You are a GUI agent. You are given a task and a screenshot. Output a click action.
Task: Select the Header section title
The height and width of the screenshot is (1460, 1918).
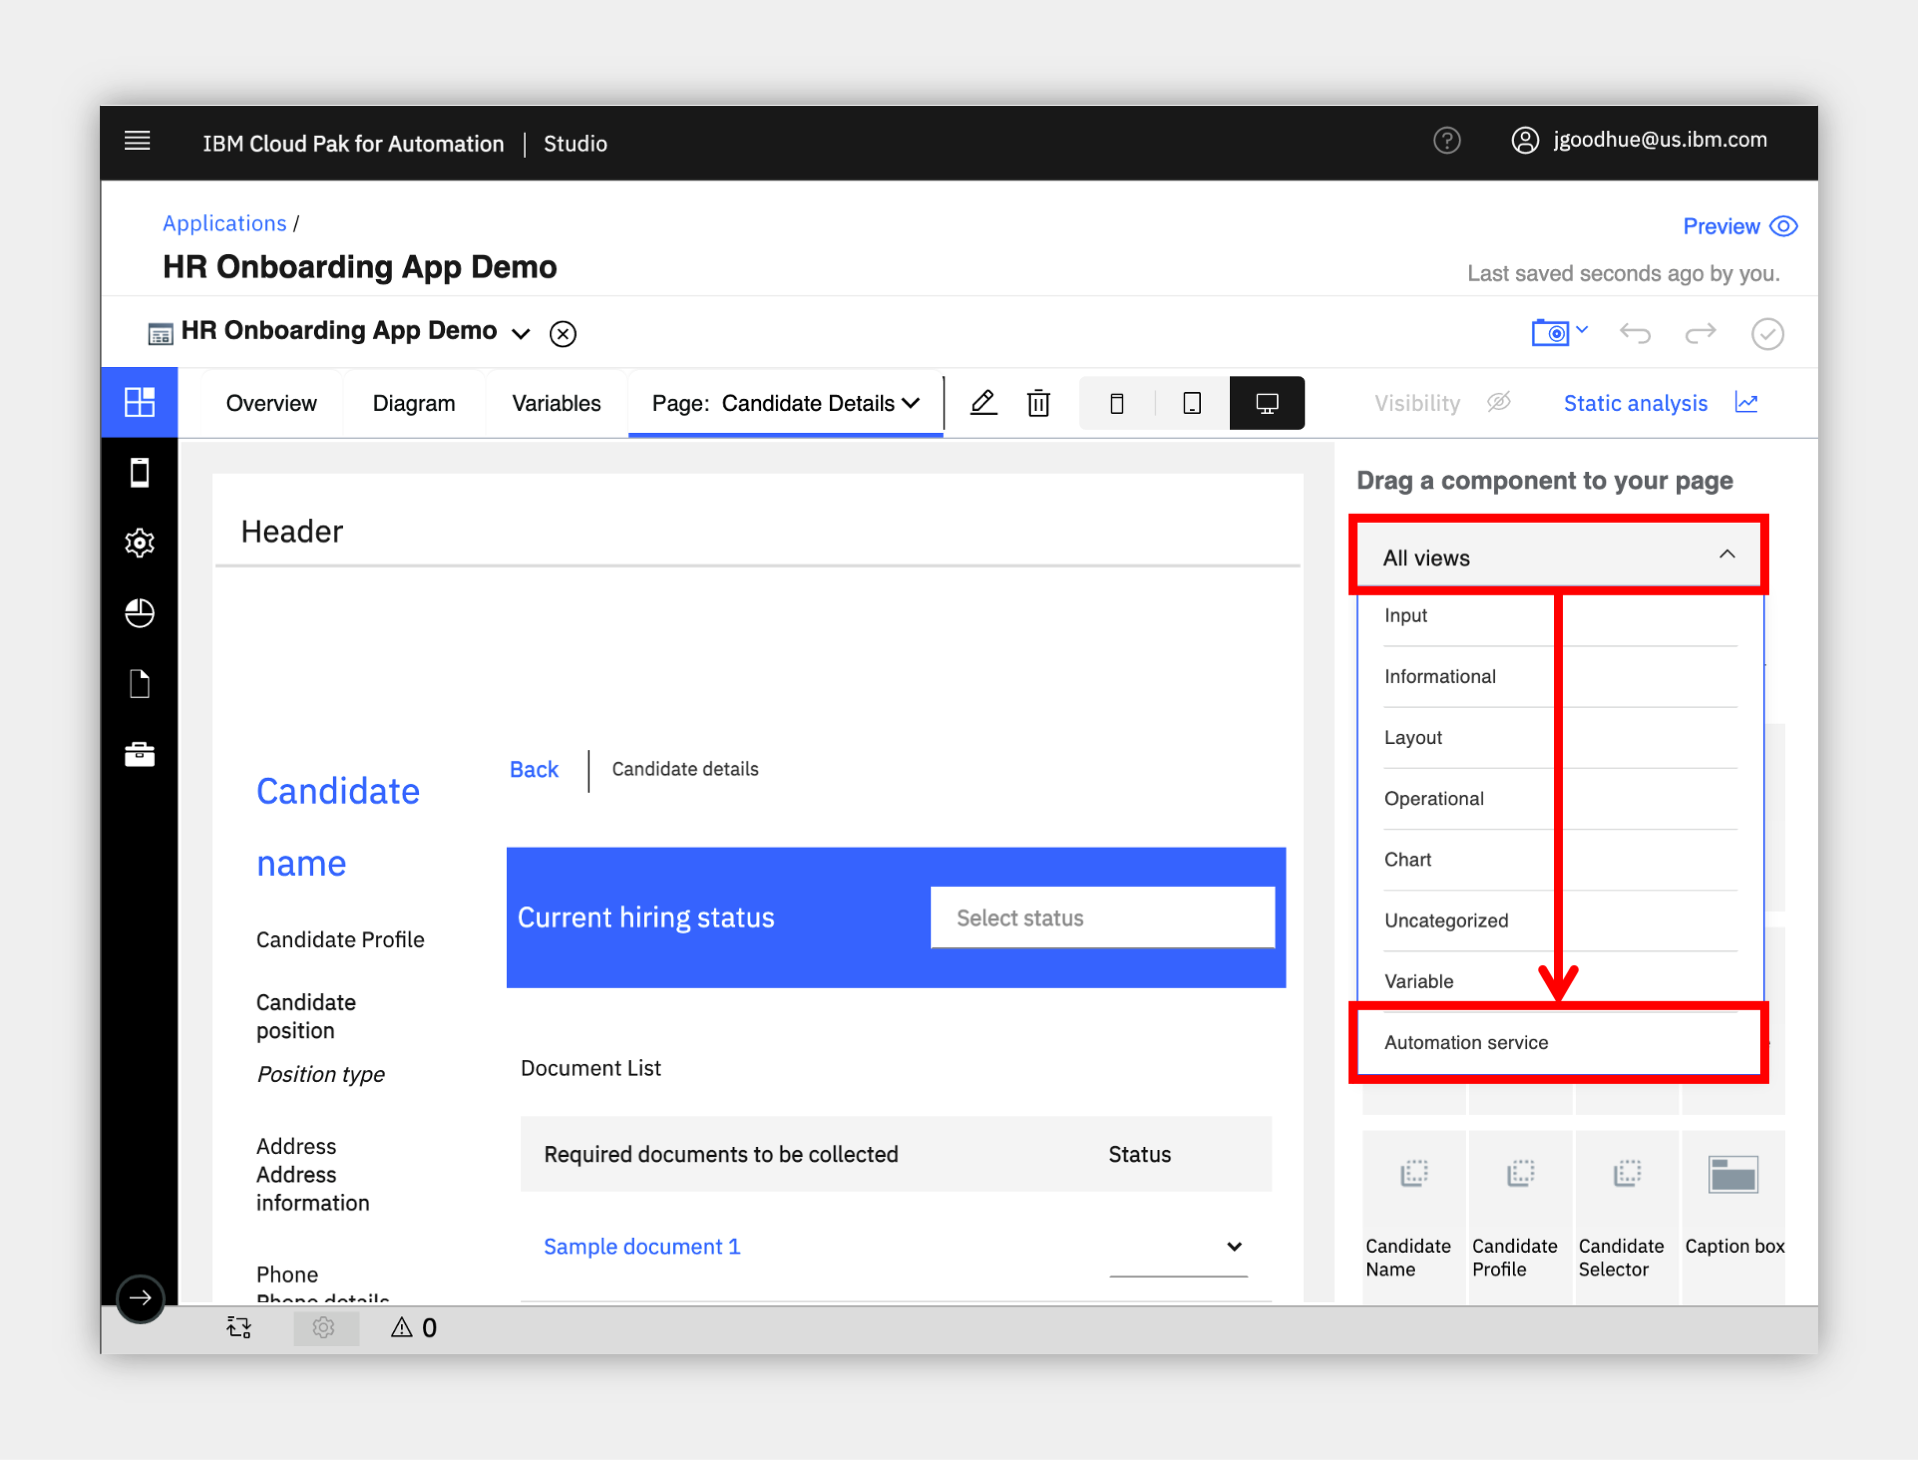tap(292, 531)
